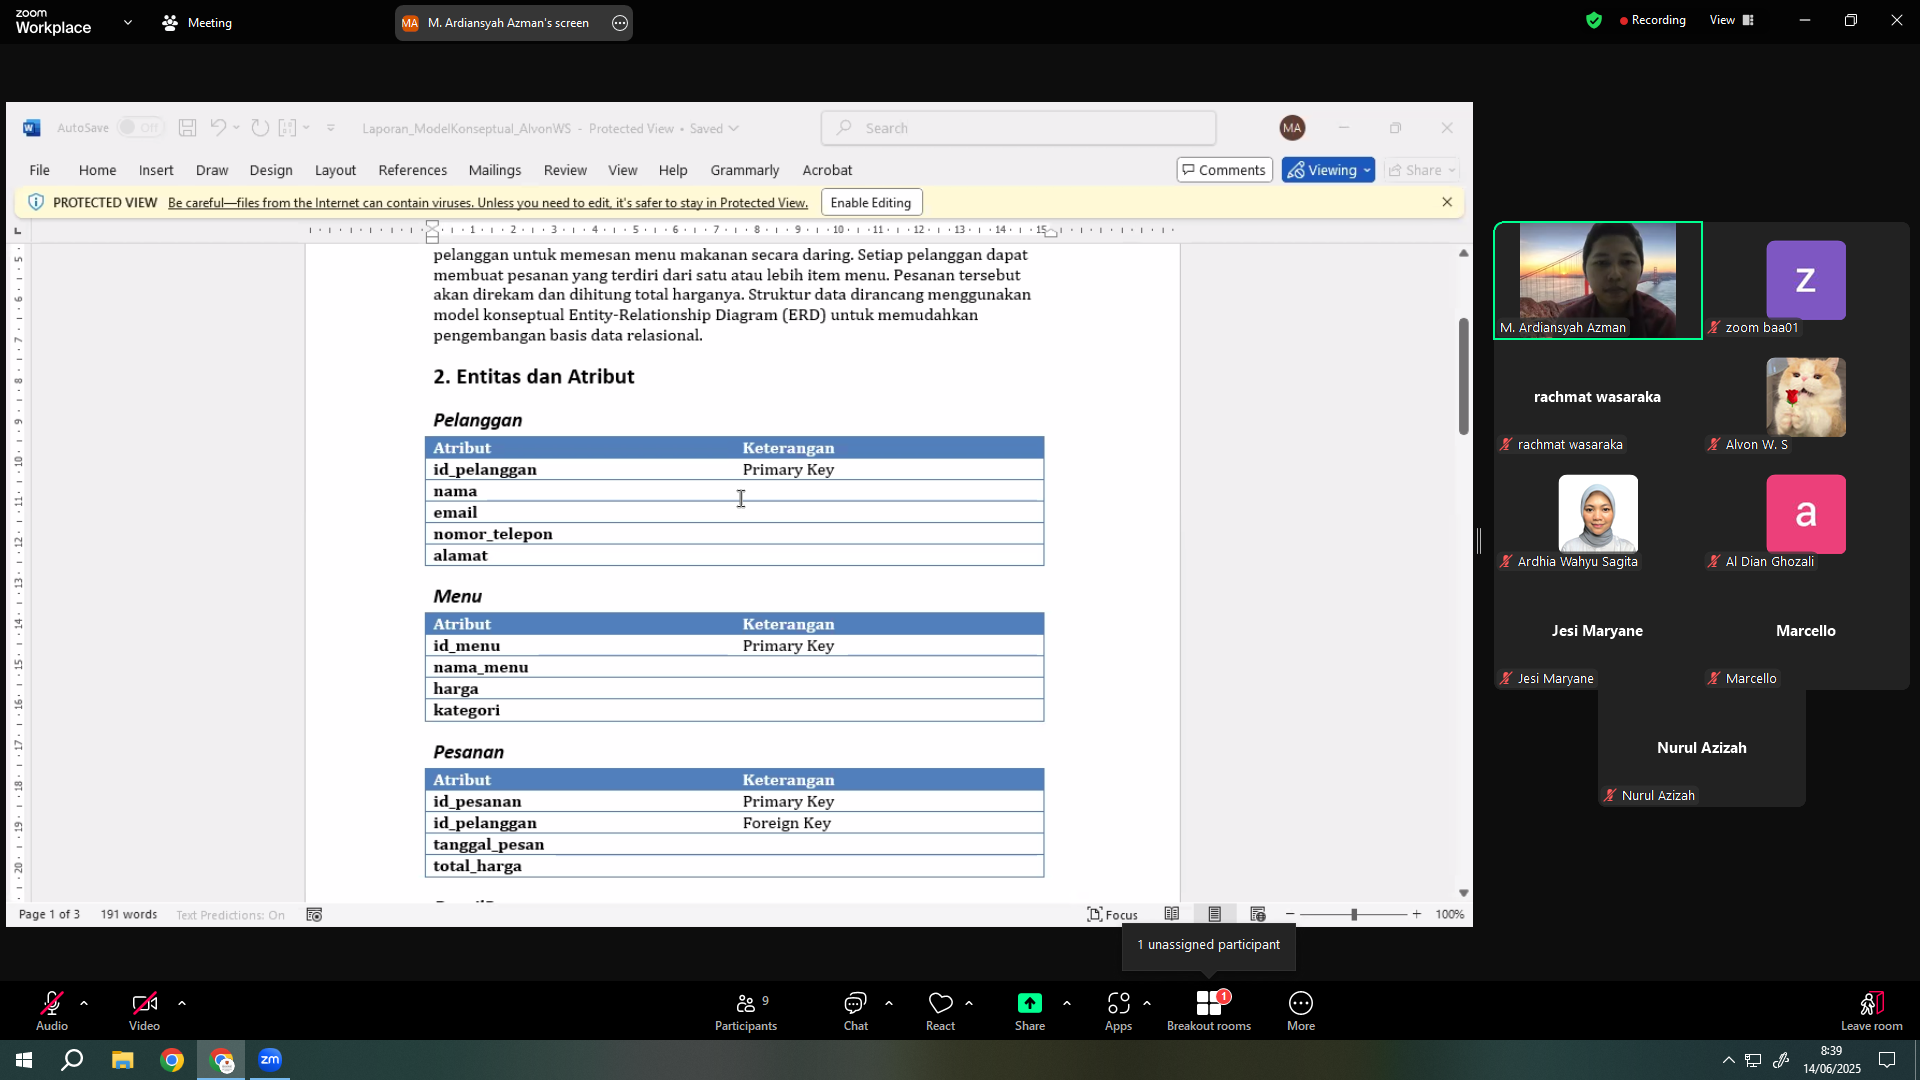
Task: Switch to Print Layout view icon
Action: tap(1215, 915)
